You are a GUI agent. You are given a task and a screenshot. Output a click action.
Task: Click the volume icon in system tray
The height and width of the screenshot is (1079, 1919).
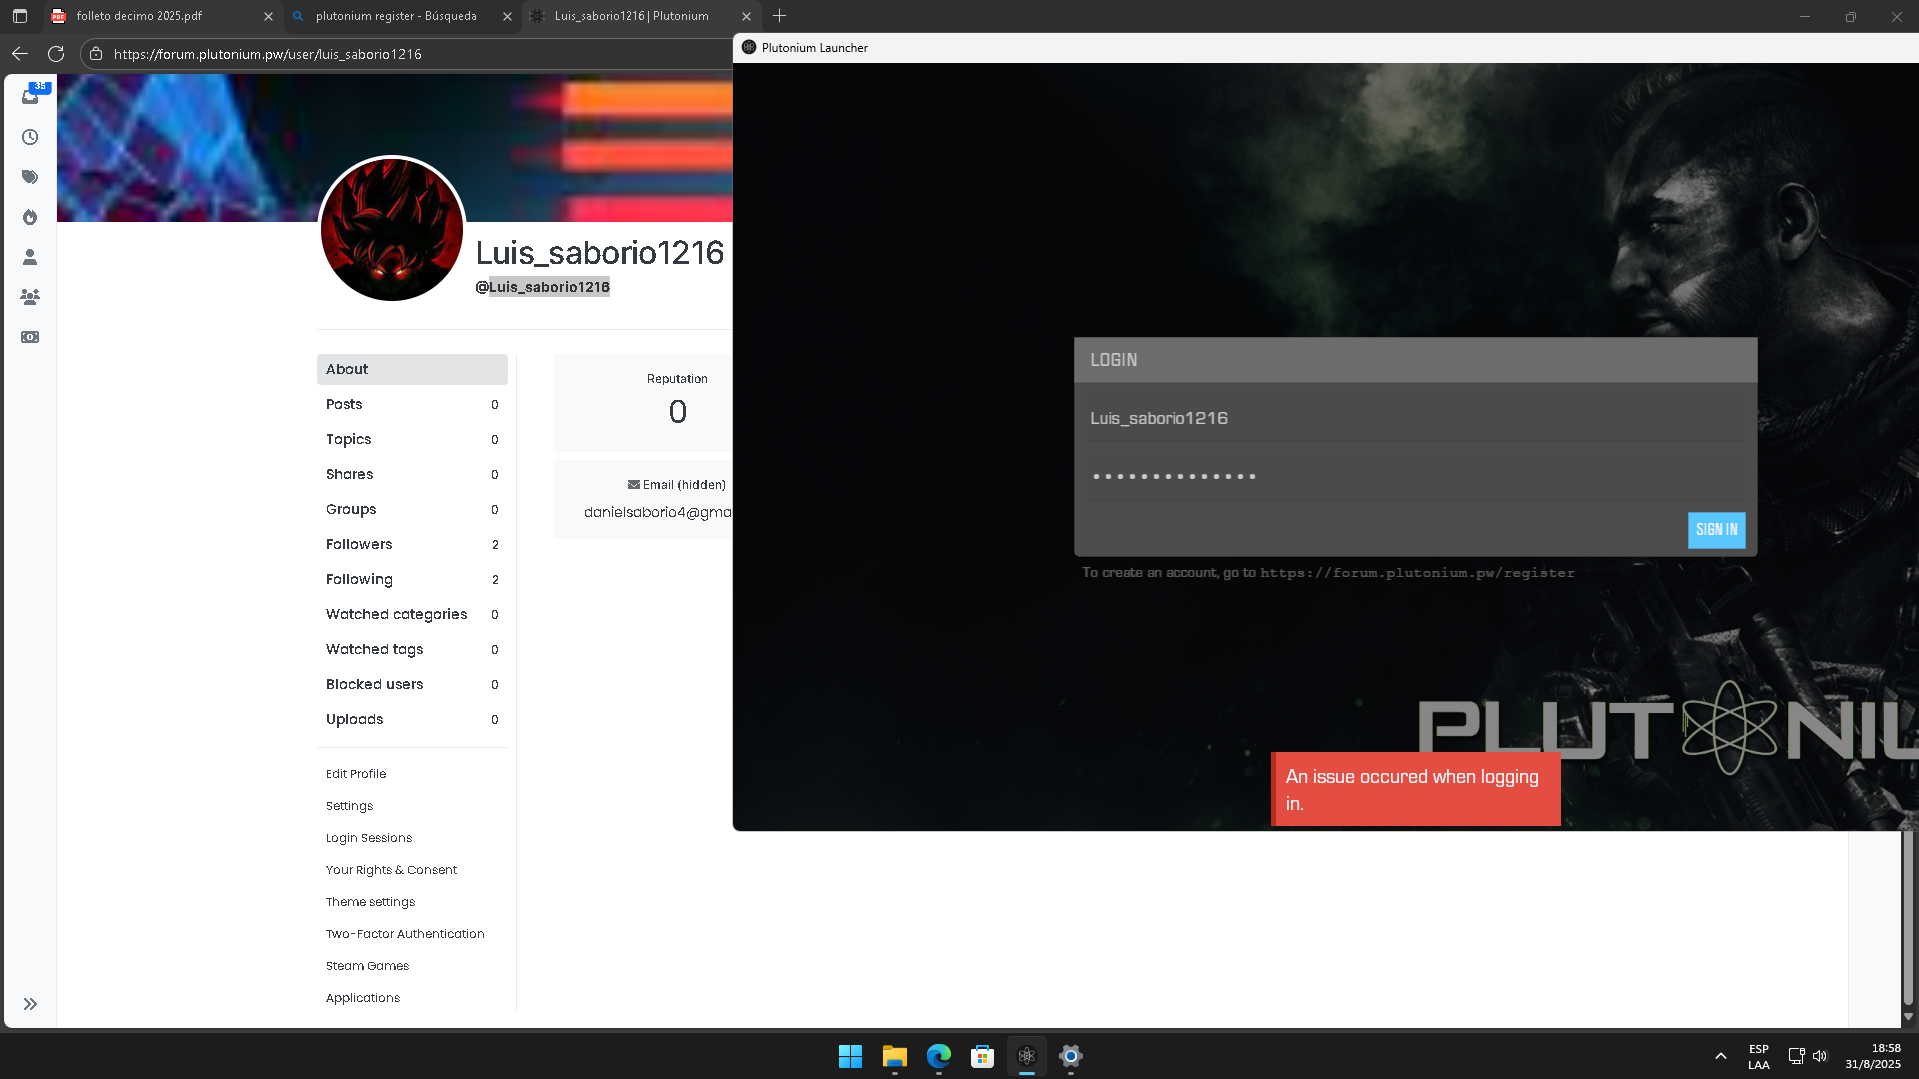[x=1820, y=1056]
